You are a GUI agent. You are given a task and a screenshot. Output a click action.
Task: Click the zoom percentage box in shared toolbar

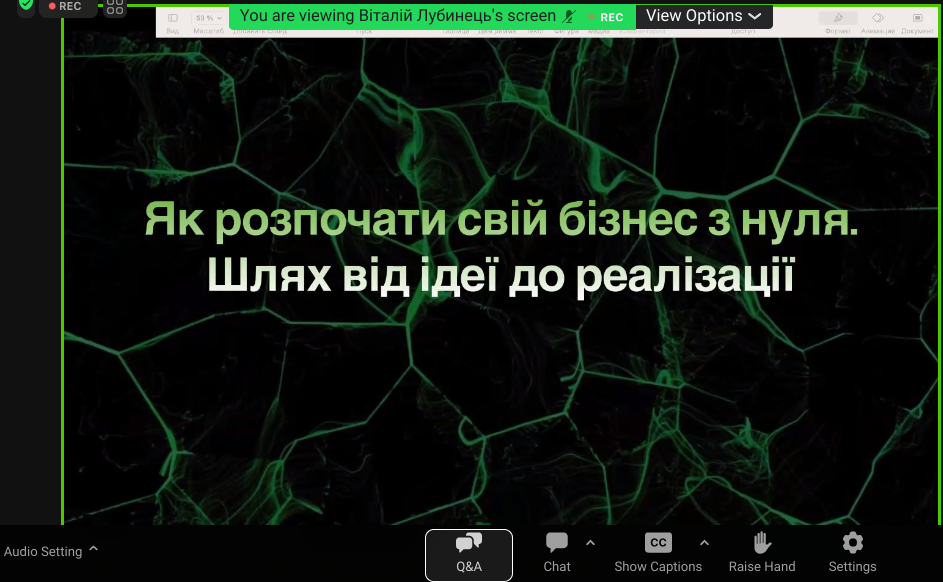pos(208,18)
